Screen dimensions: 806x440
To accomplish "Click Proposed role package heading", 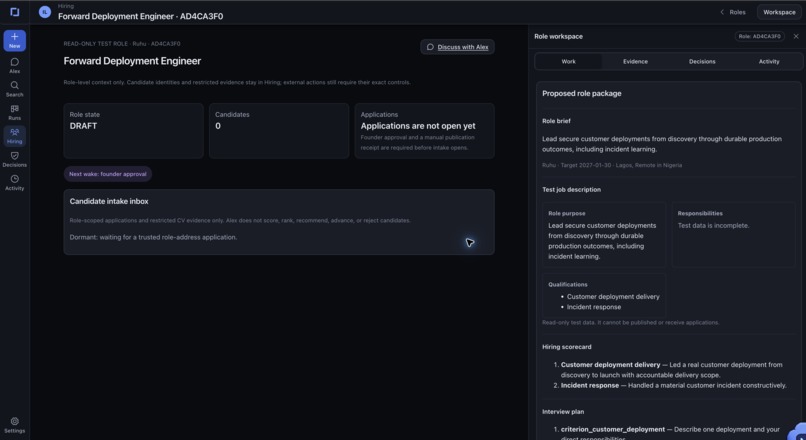I will point(581,94).
